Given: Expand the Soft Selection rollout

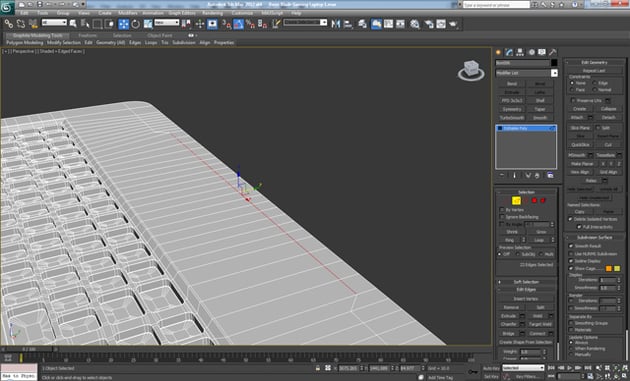Looking at the screenshot, I should coord(526,282).
